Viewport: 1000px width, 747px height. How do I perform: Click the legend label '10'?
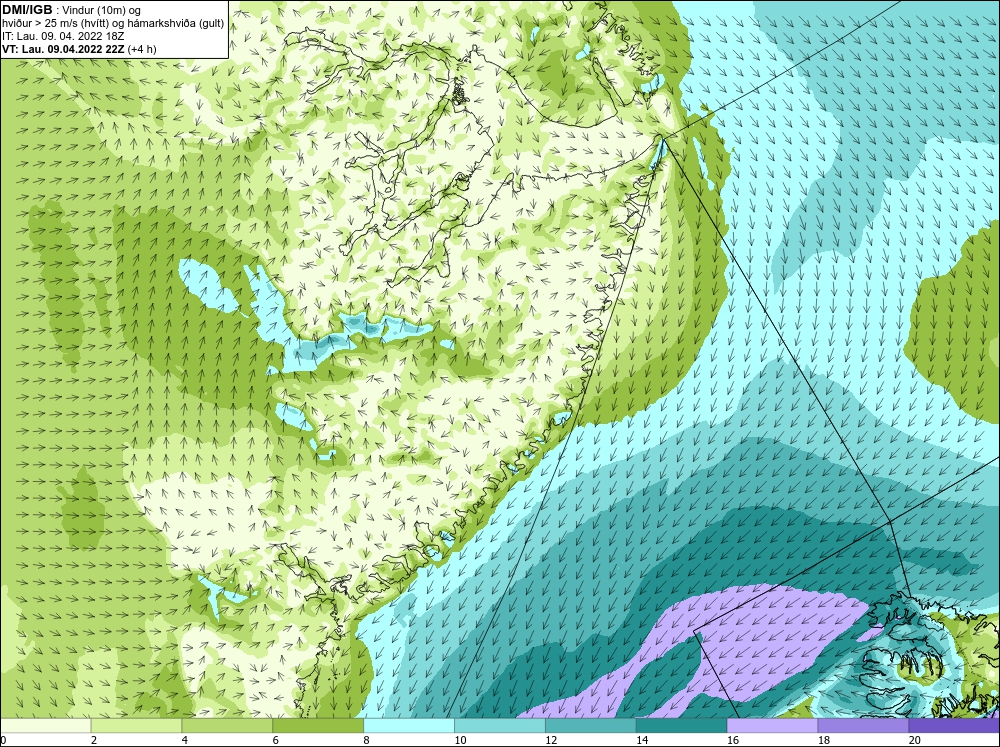(x=460, y=740)
